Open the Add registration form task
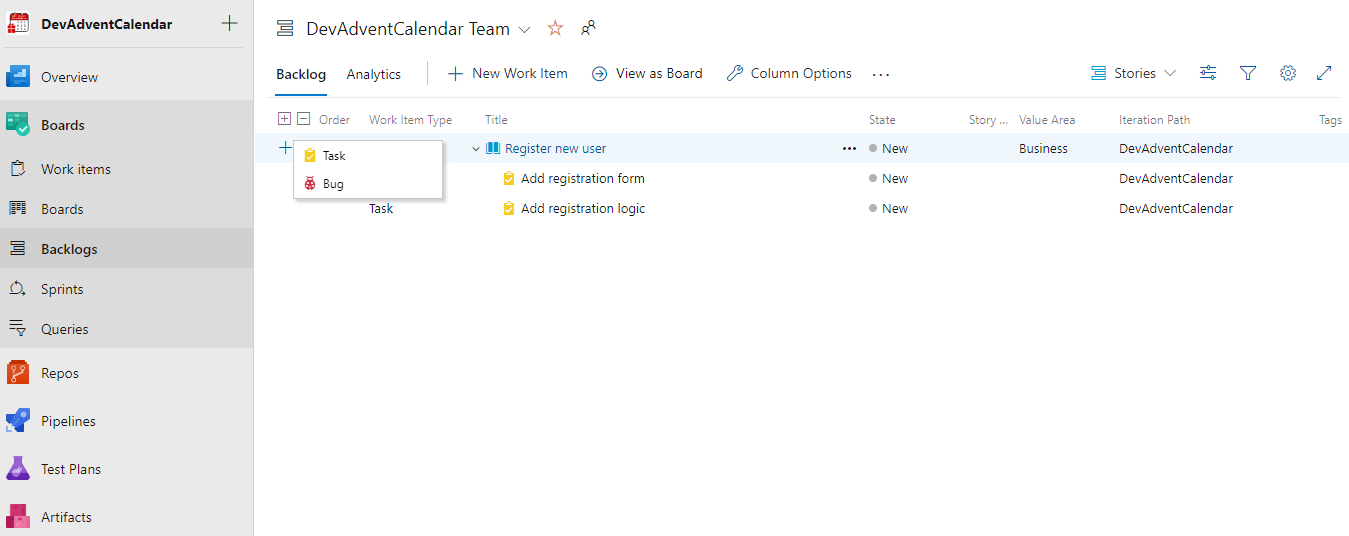This screenshot has width=1349, height=536. pyautogui.click(x=582, y=179)
